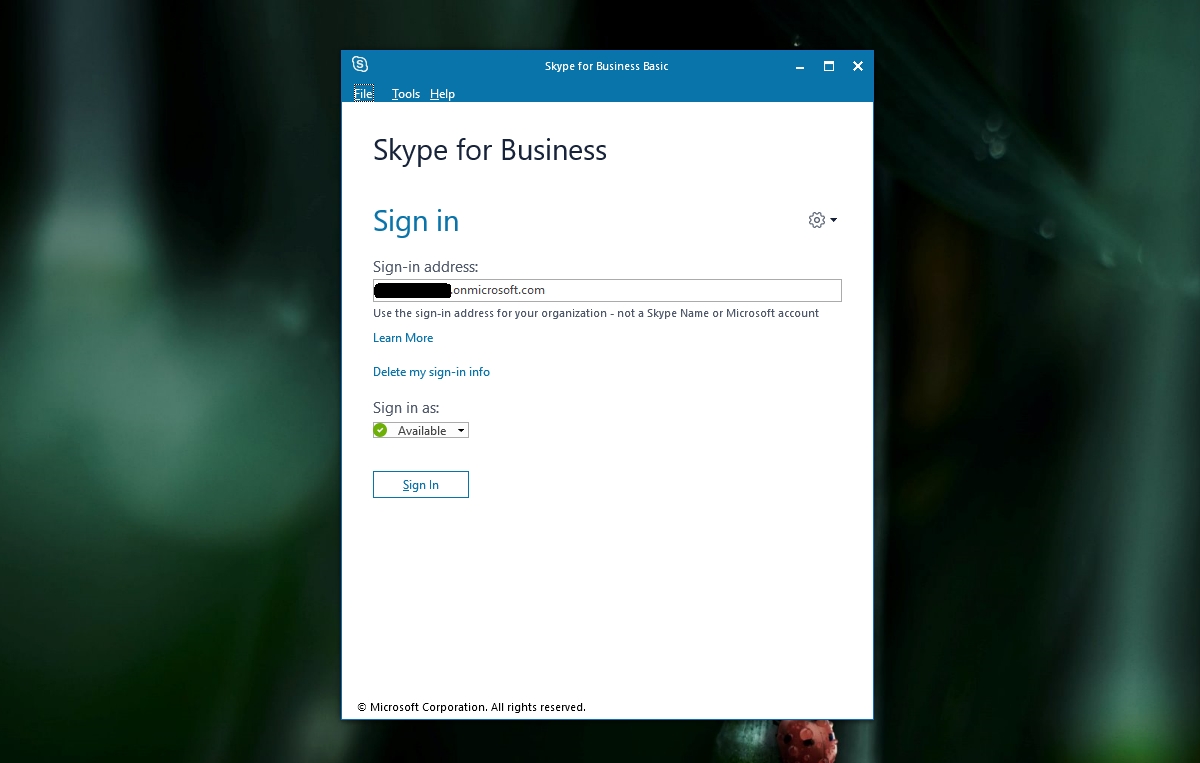This screenshot has height=763, width=1200.
Task: Click the blue 'Sign in' heading
Action: click(x=416, y=221)
